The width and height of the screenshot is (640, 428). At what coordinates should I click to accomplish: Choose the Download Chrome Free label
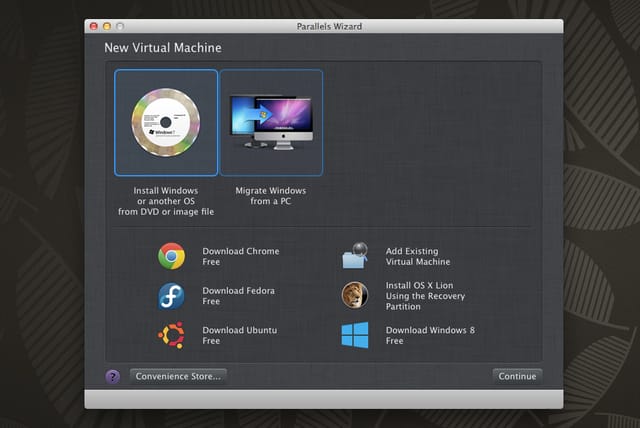[241, 256]
